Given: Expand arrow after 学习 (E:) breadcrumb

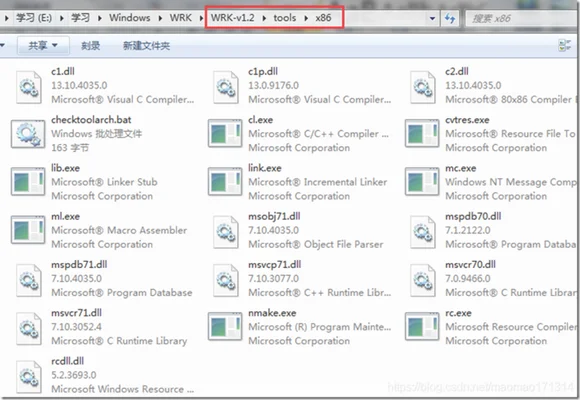Looking at the screenshot, I should point(61,18).
